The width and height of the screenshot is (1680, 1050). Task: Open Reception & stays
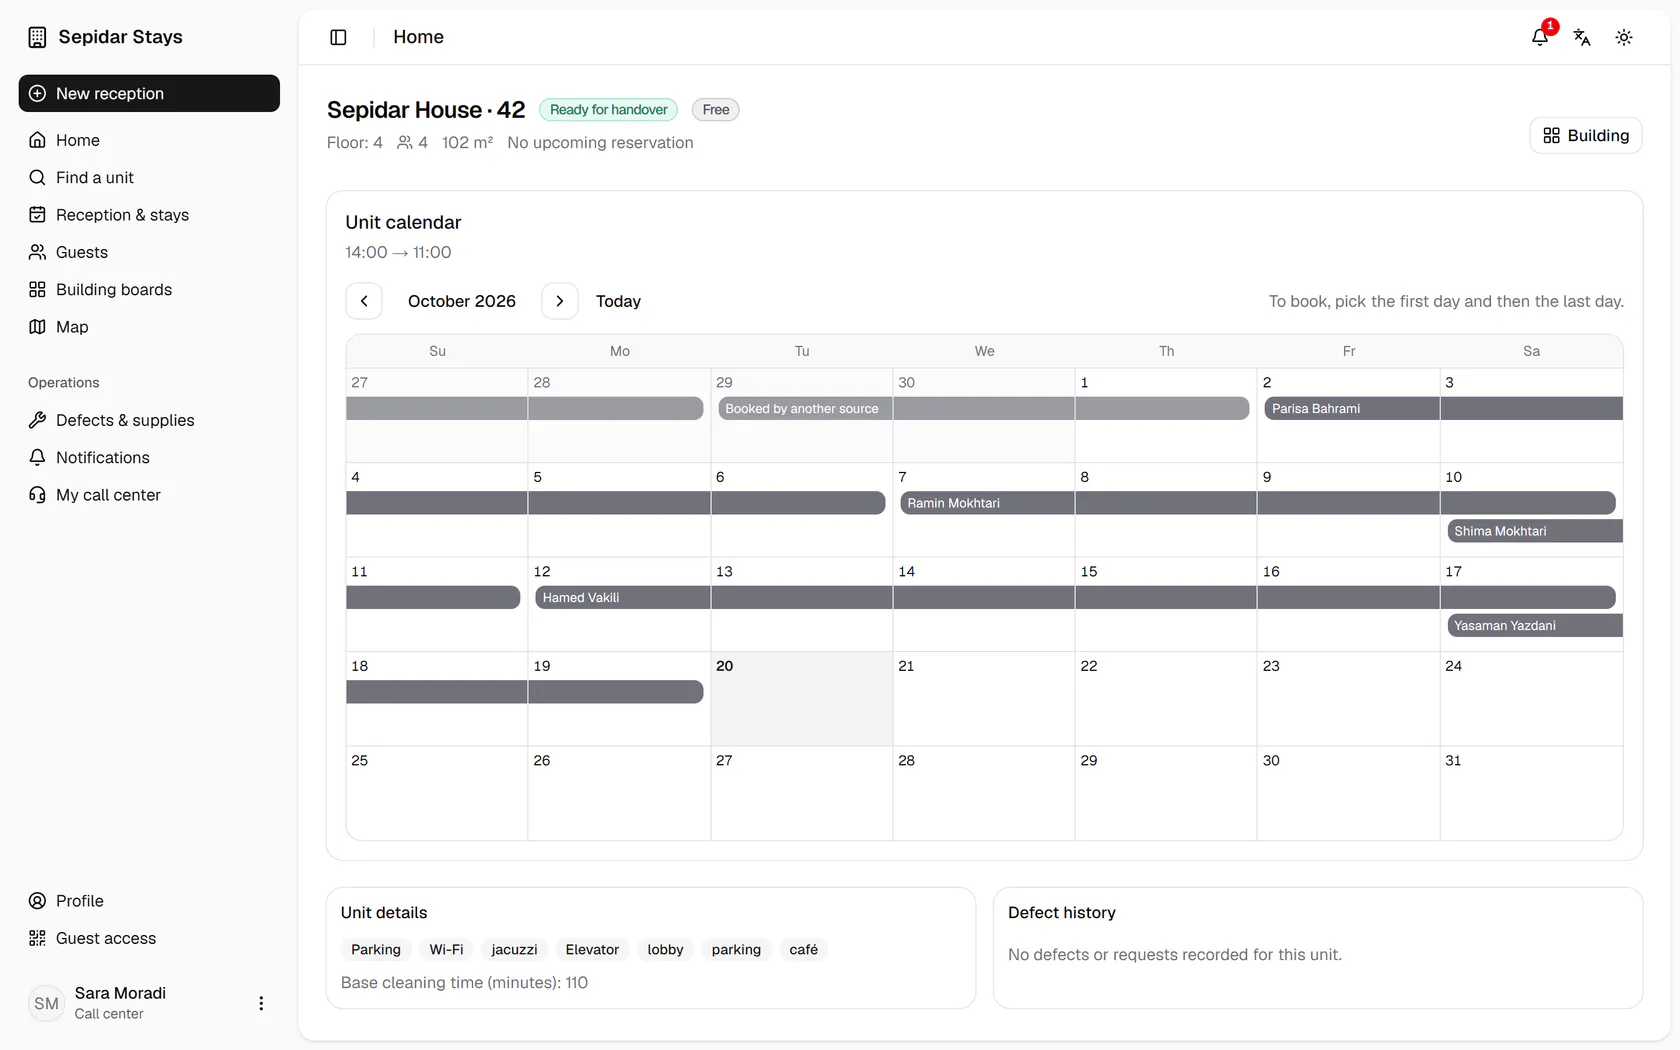tap(149, 215)
